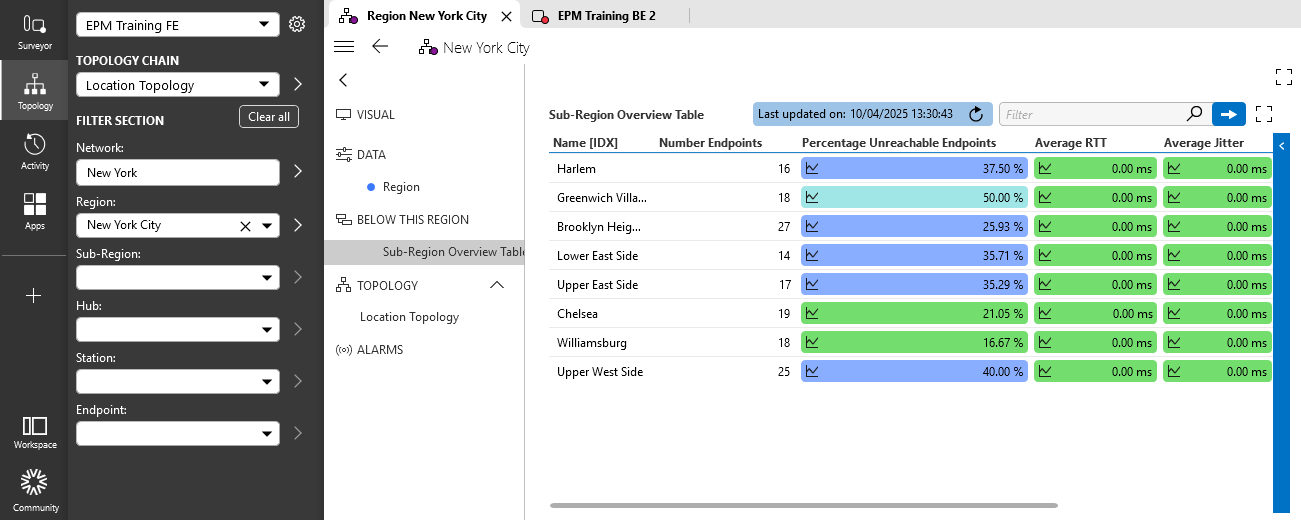This screenshot has width=1301, height=520.
Task: Click arrow next to Region field
Action: point(298,225)
